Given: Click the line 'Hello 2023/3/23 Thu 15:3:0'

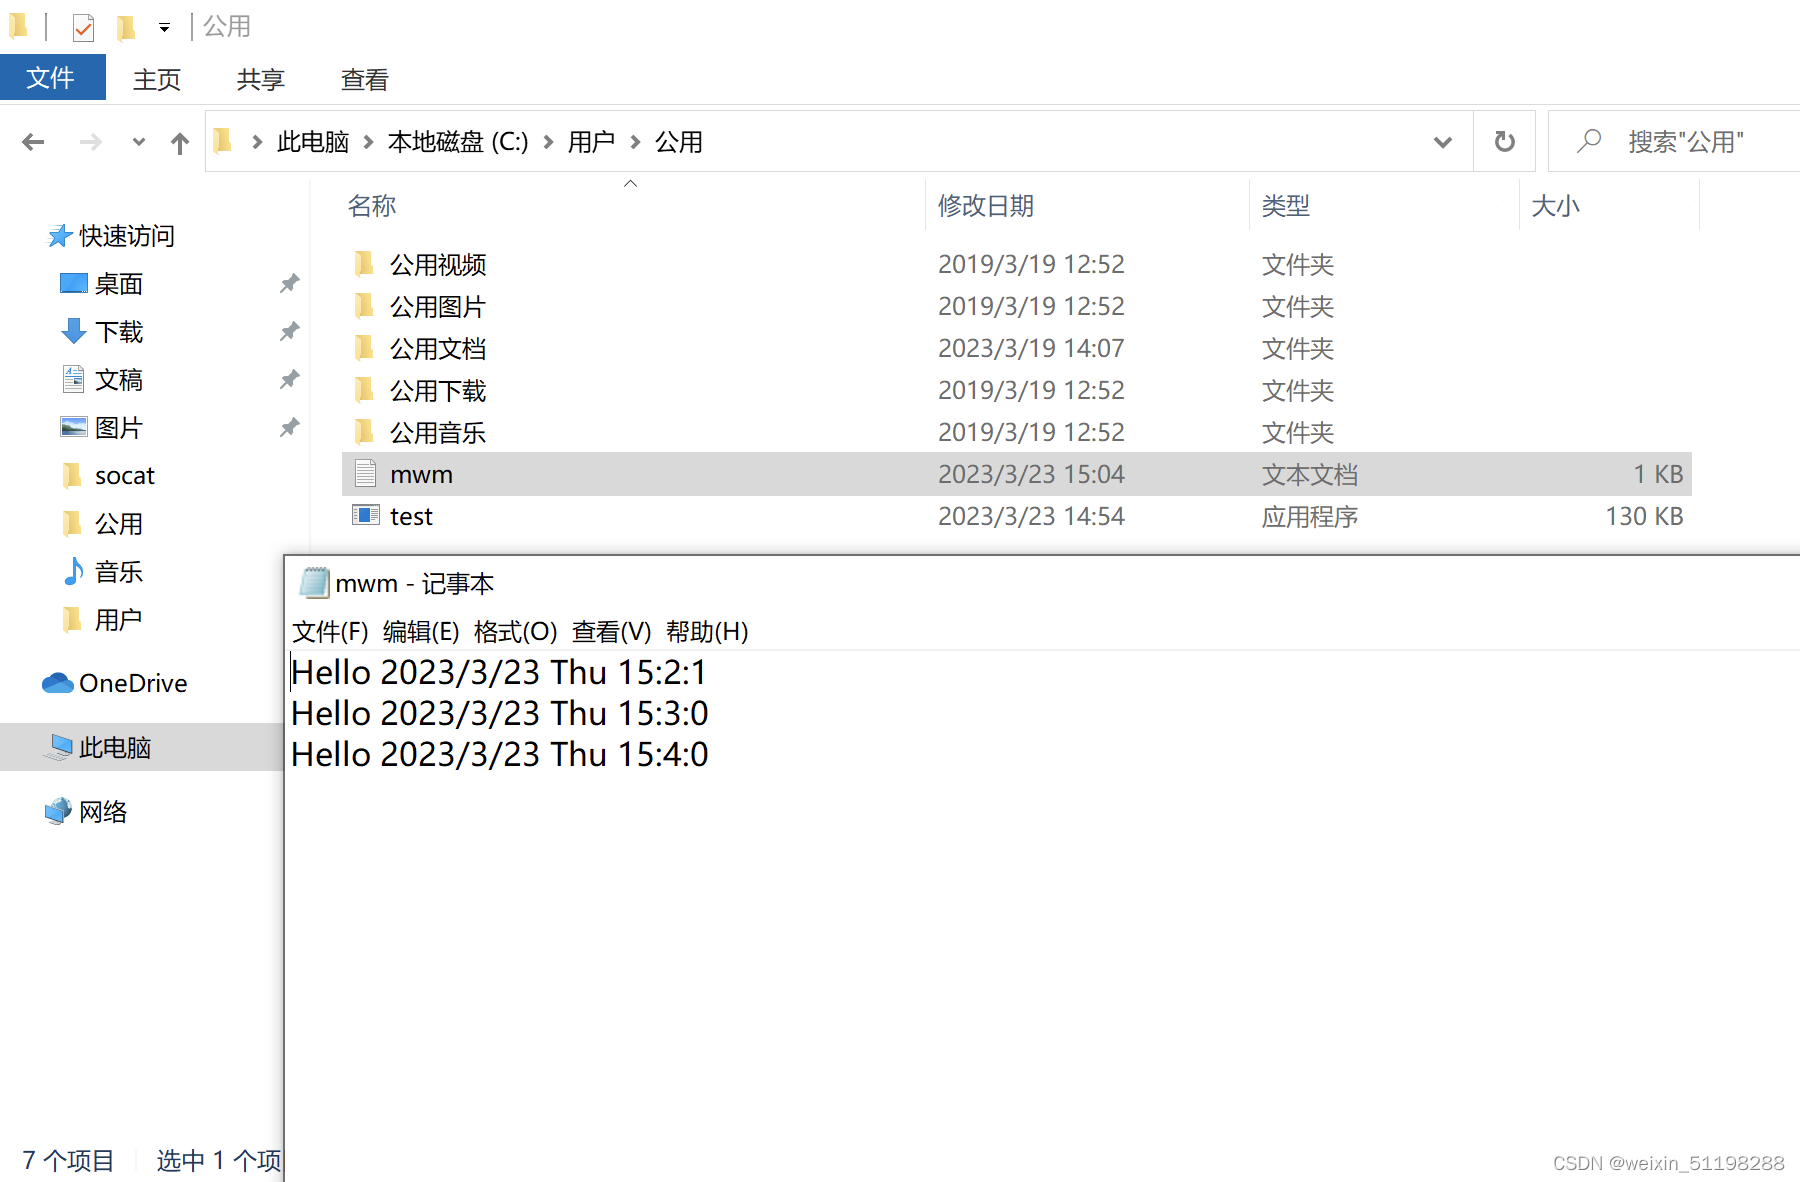Looking at the screenshot, I should [x=500, y=714].
